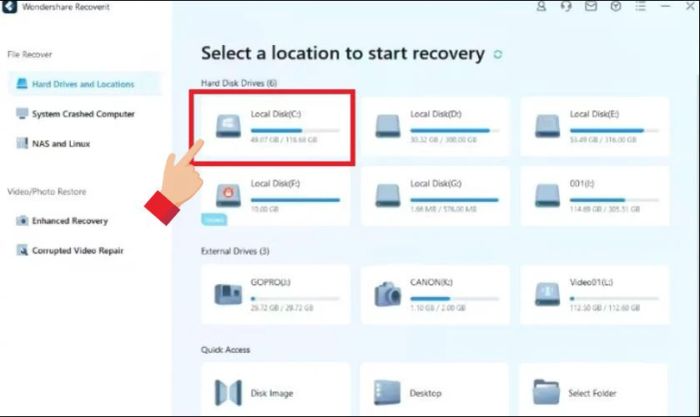The height and width of the screenshot is (417, 700).
Task: Click the Corrupted Video Repair icon
Action: click(x=22, y=250)
